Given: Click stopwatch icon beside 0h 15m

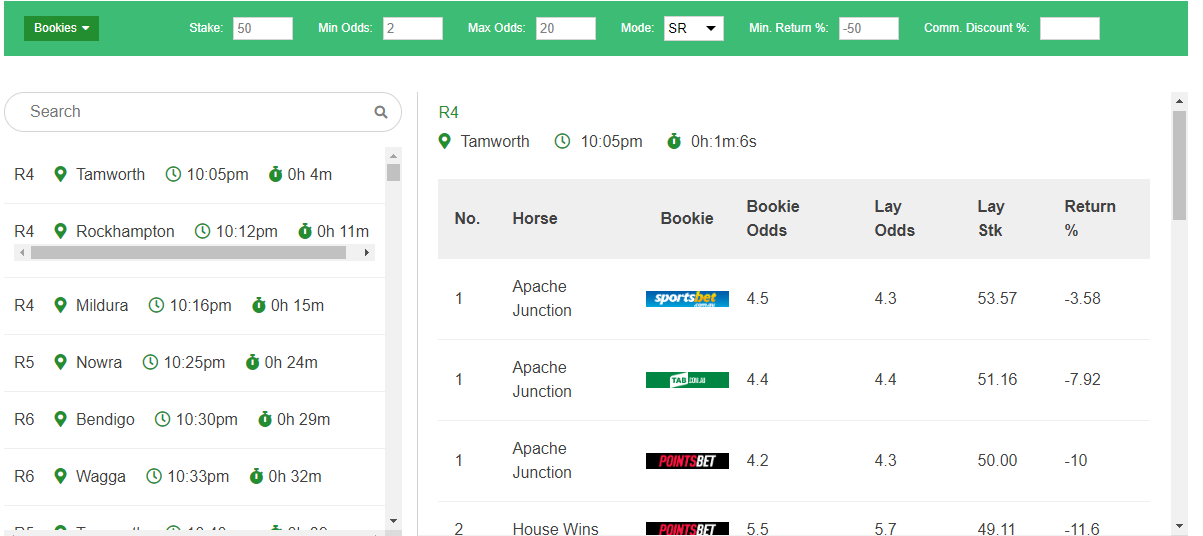Looking at the screenshot, I should click(258, 305).
